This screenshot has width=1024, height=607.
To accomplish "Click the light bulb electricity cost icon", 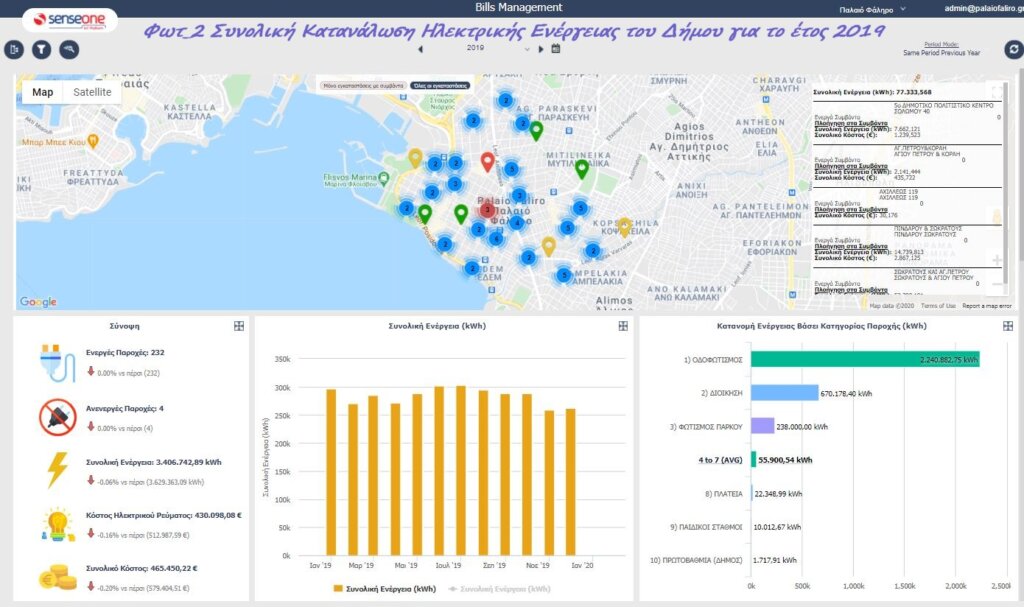I will (x=57, y=524).
